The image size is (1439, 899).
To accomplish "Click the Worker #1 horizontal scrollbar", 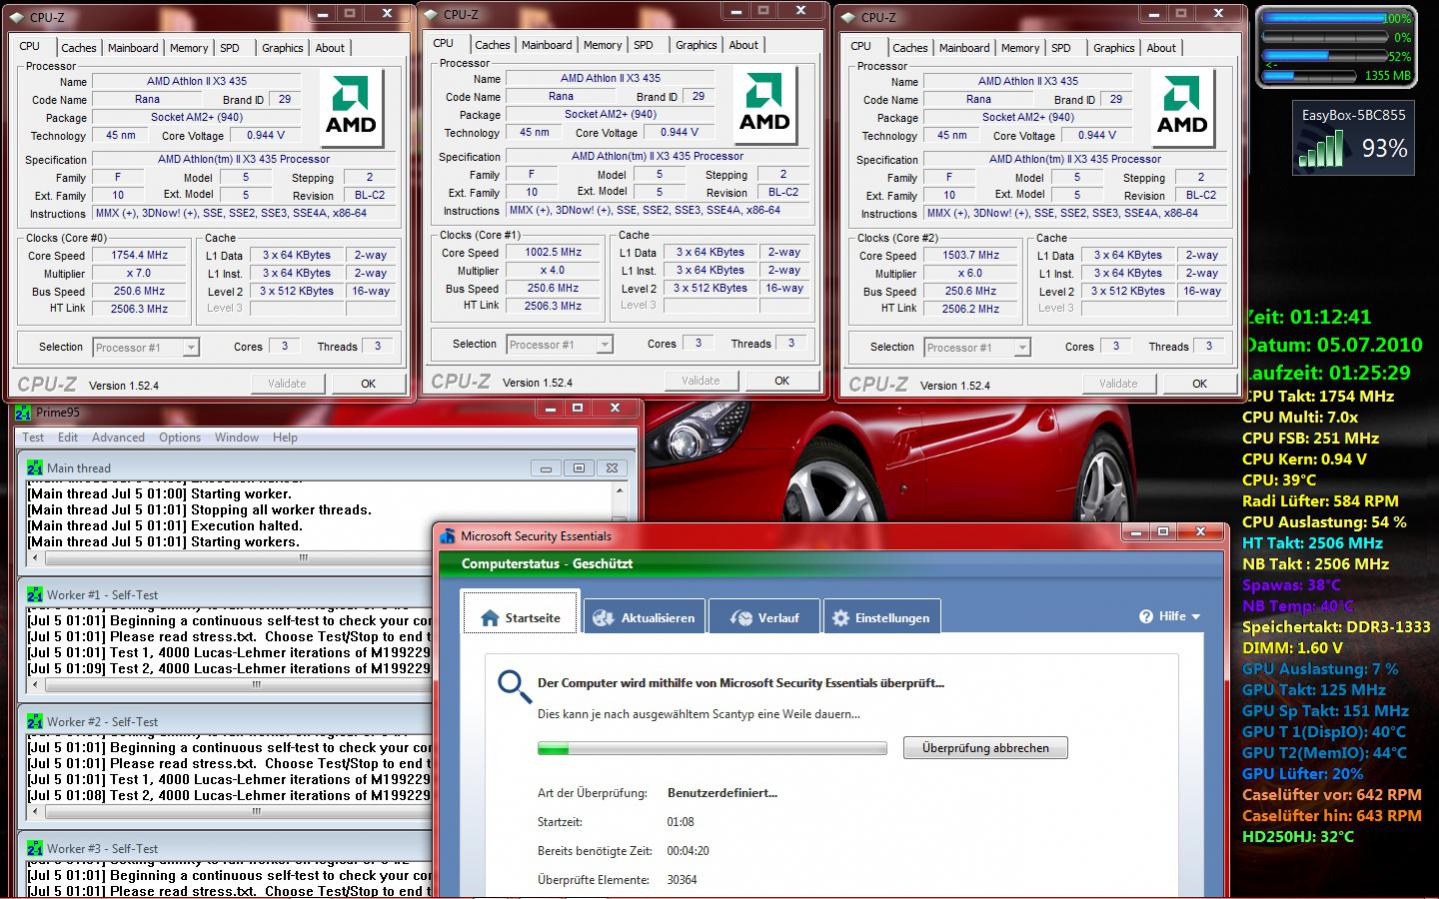I will pyautogui.click(x=256, y=685).
